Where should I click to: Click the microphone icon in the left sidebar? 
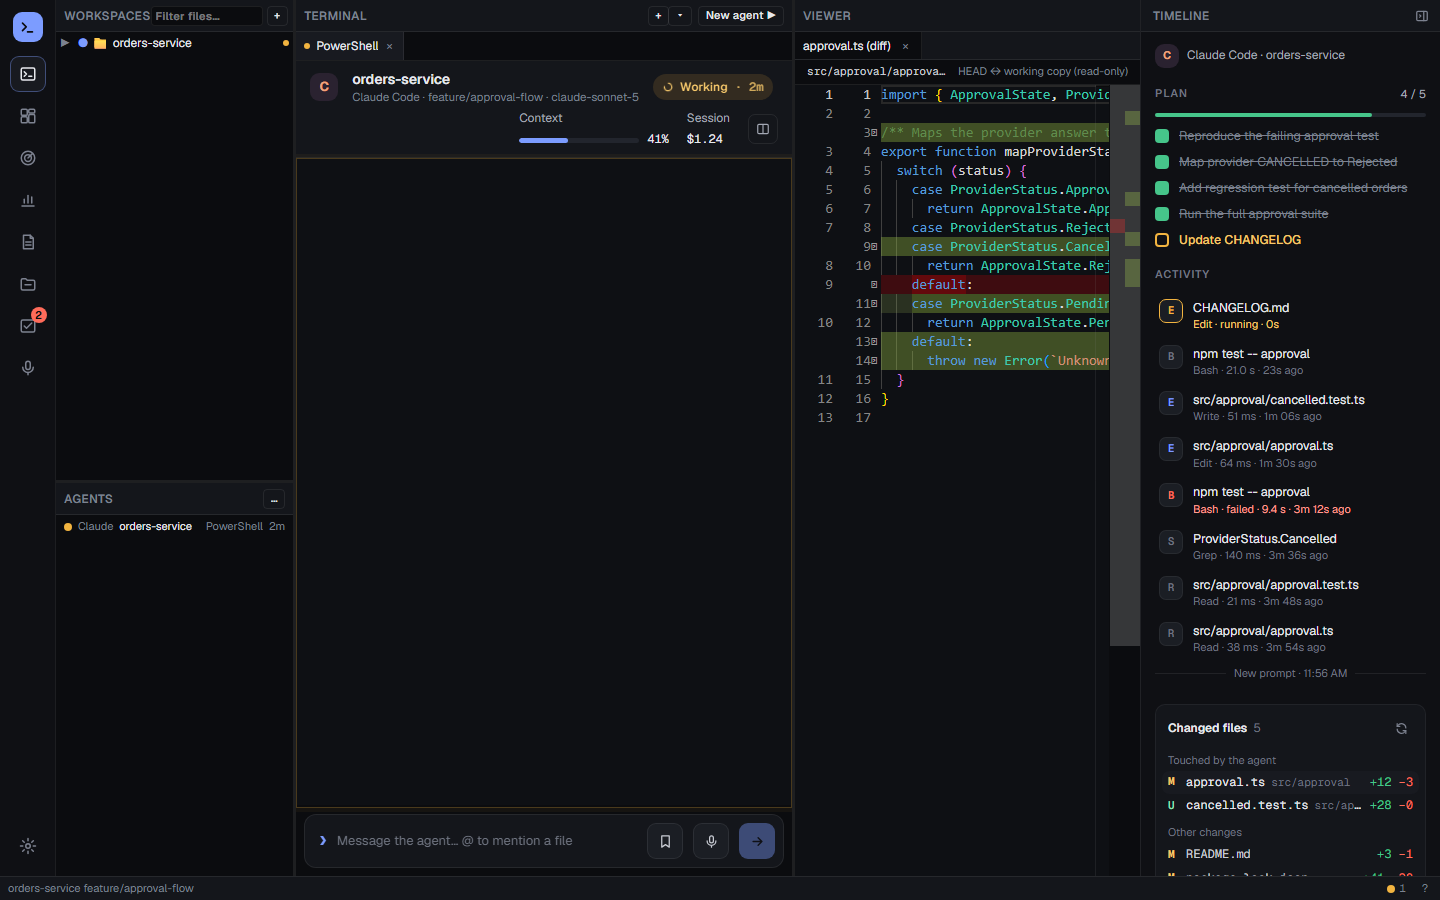[28, 368]
